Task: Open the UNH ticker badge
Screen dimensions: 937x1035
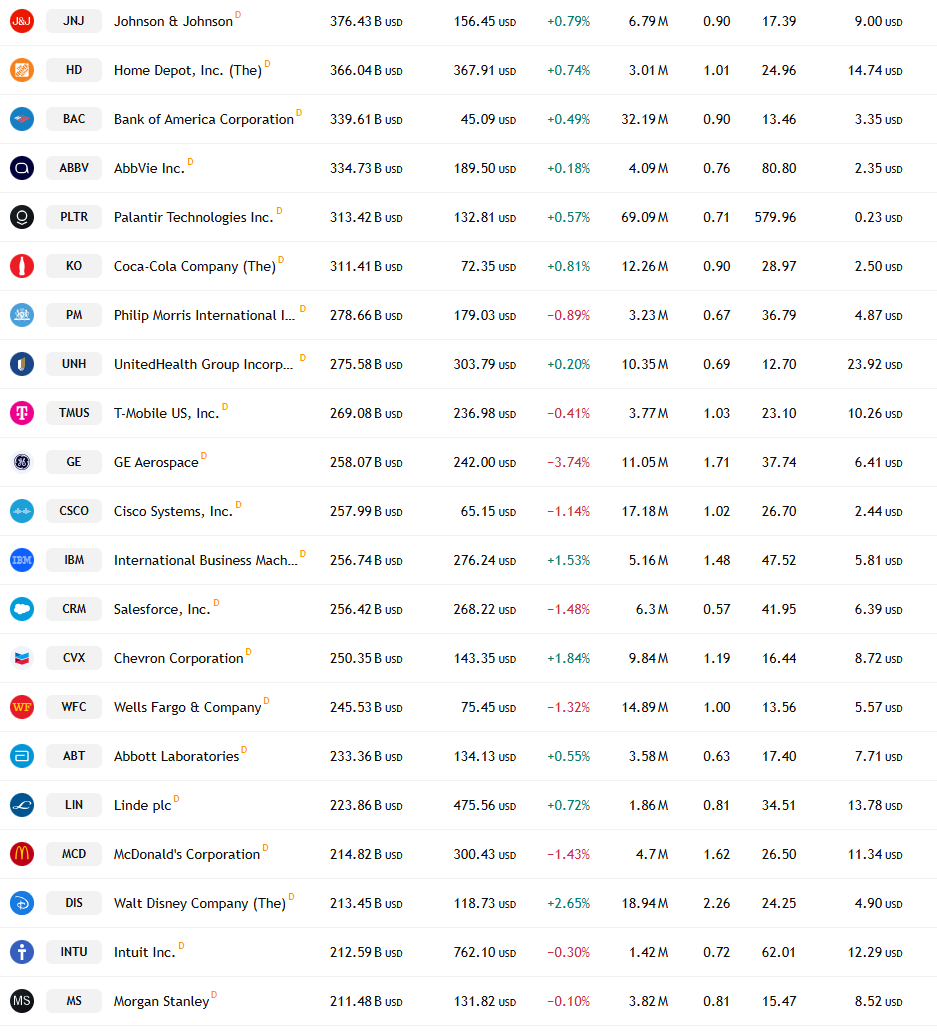Action: 74,364
